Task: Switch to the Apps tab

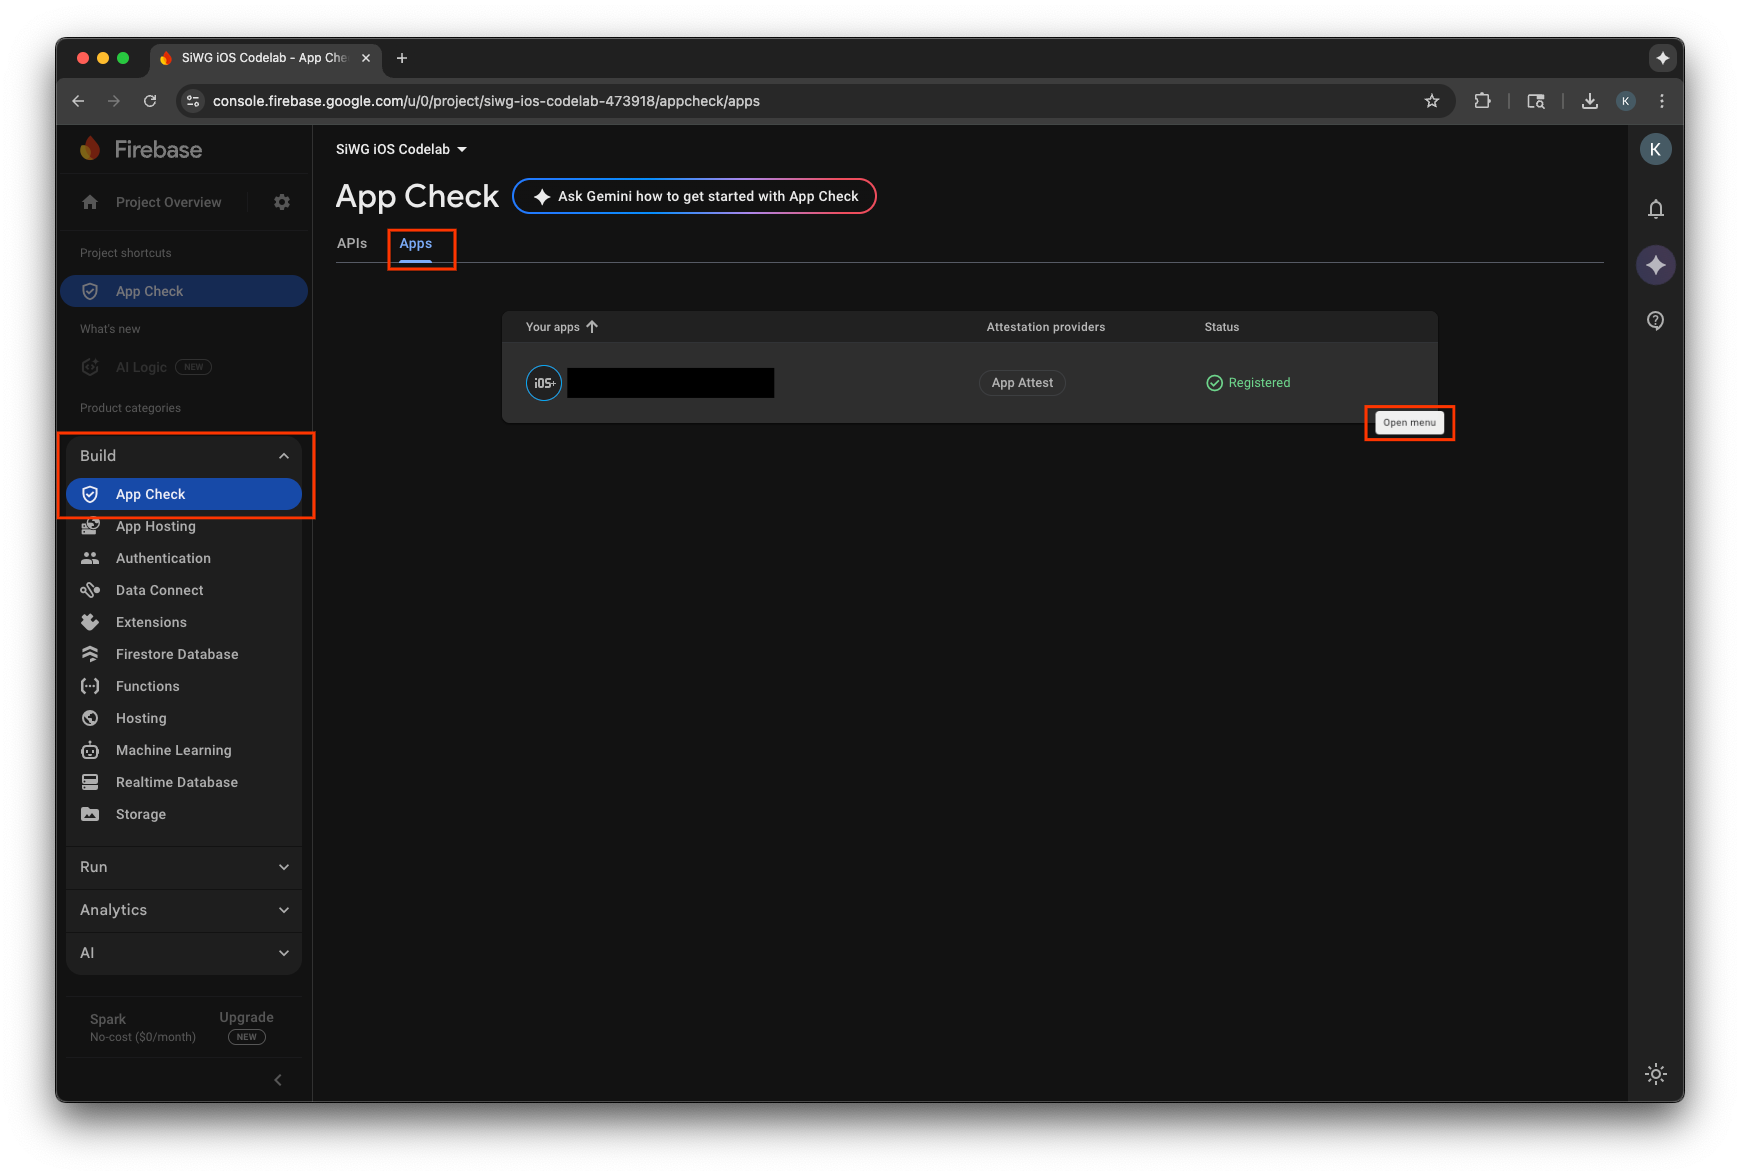Action: 416,243
